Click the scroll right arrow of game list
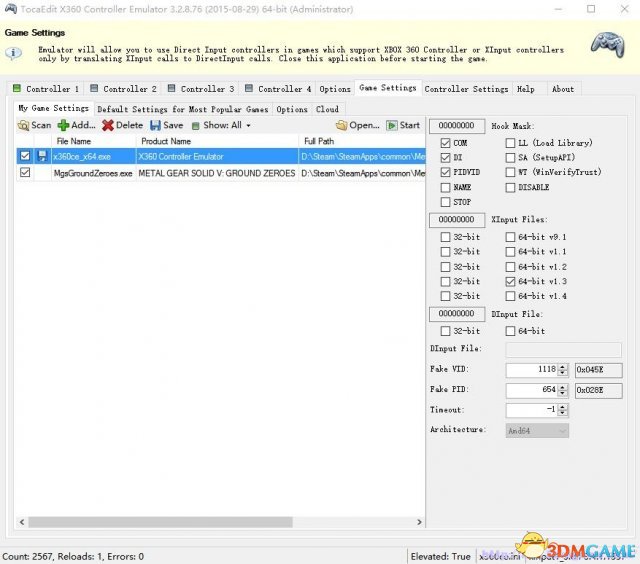The width and height of the screenshot is (640, 564). click(x=419, y=522)
